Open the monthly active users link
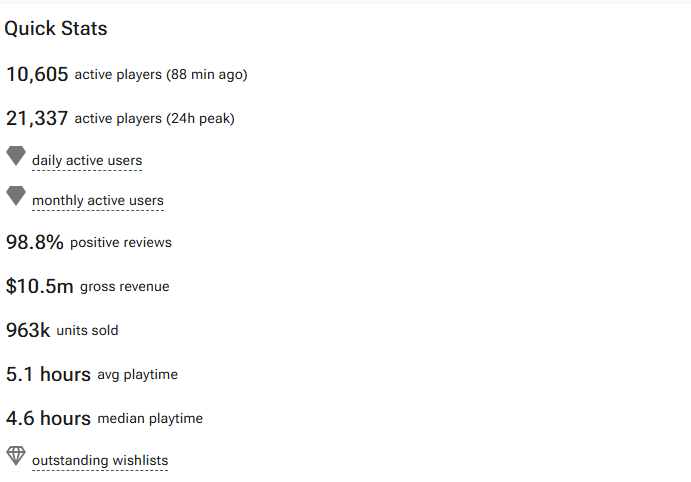Screen dimensions: 691x482 98,200
